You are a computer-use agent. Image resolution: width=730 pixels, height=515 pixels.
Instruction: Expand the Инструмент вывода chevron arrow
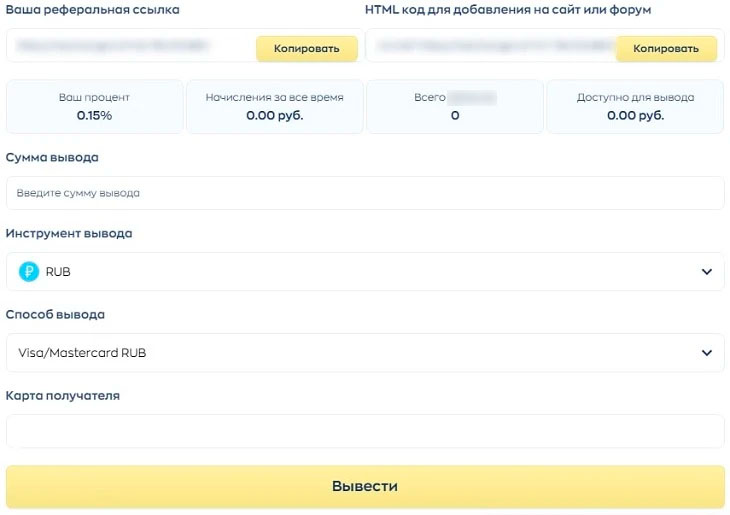pyautogui.click(x=706, y=272)
